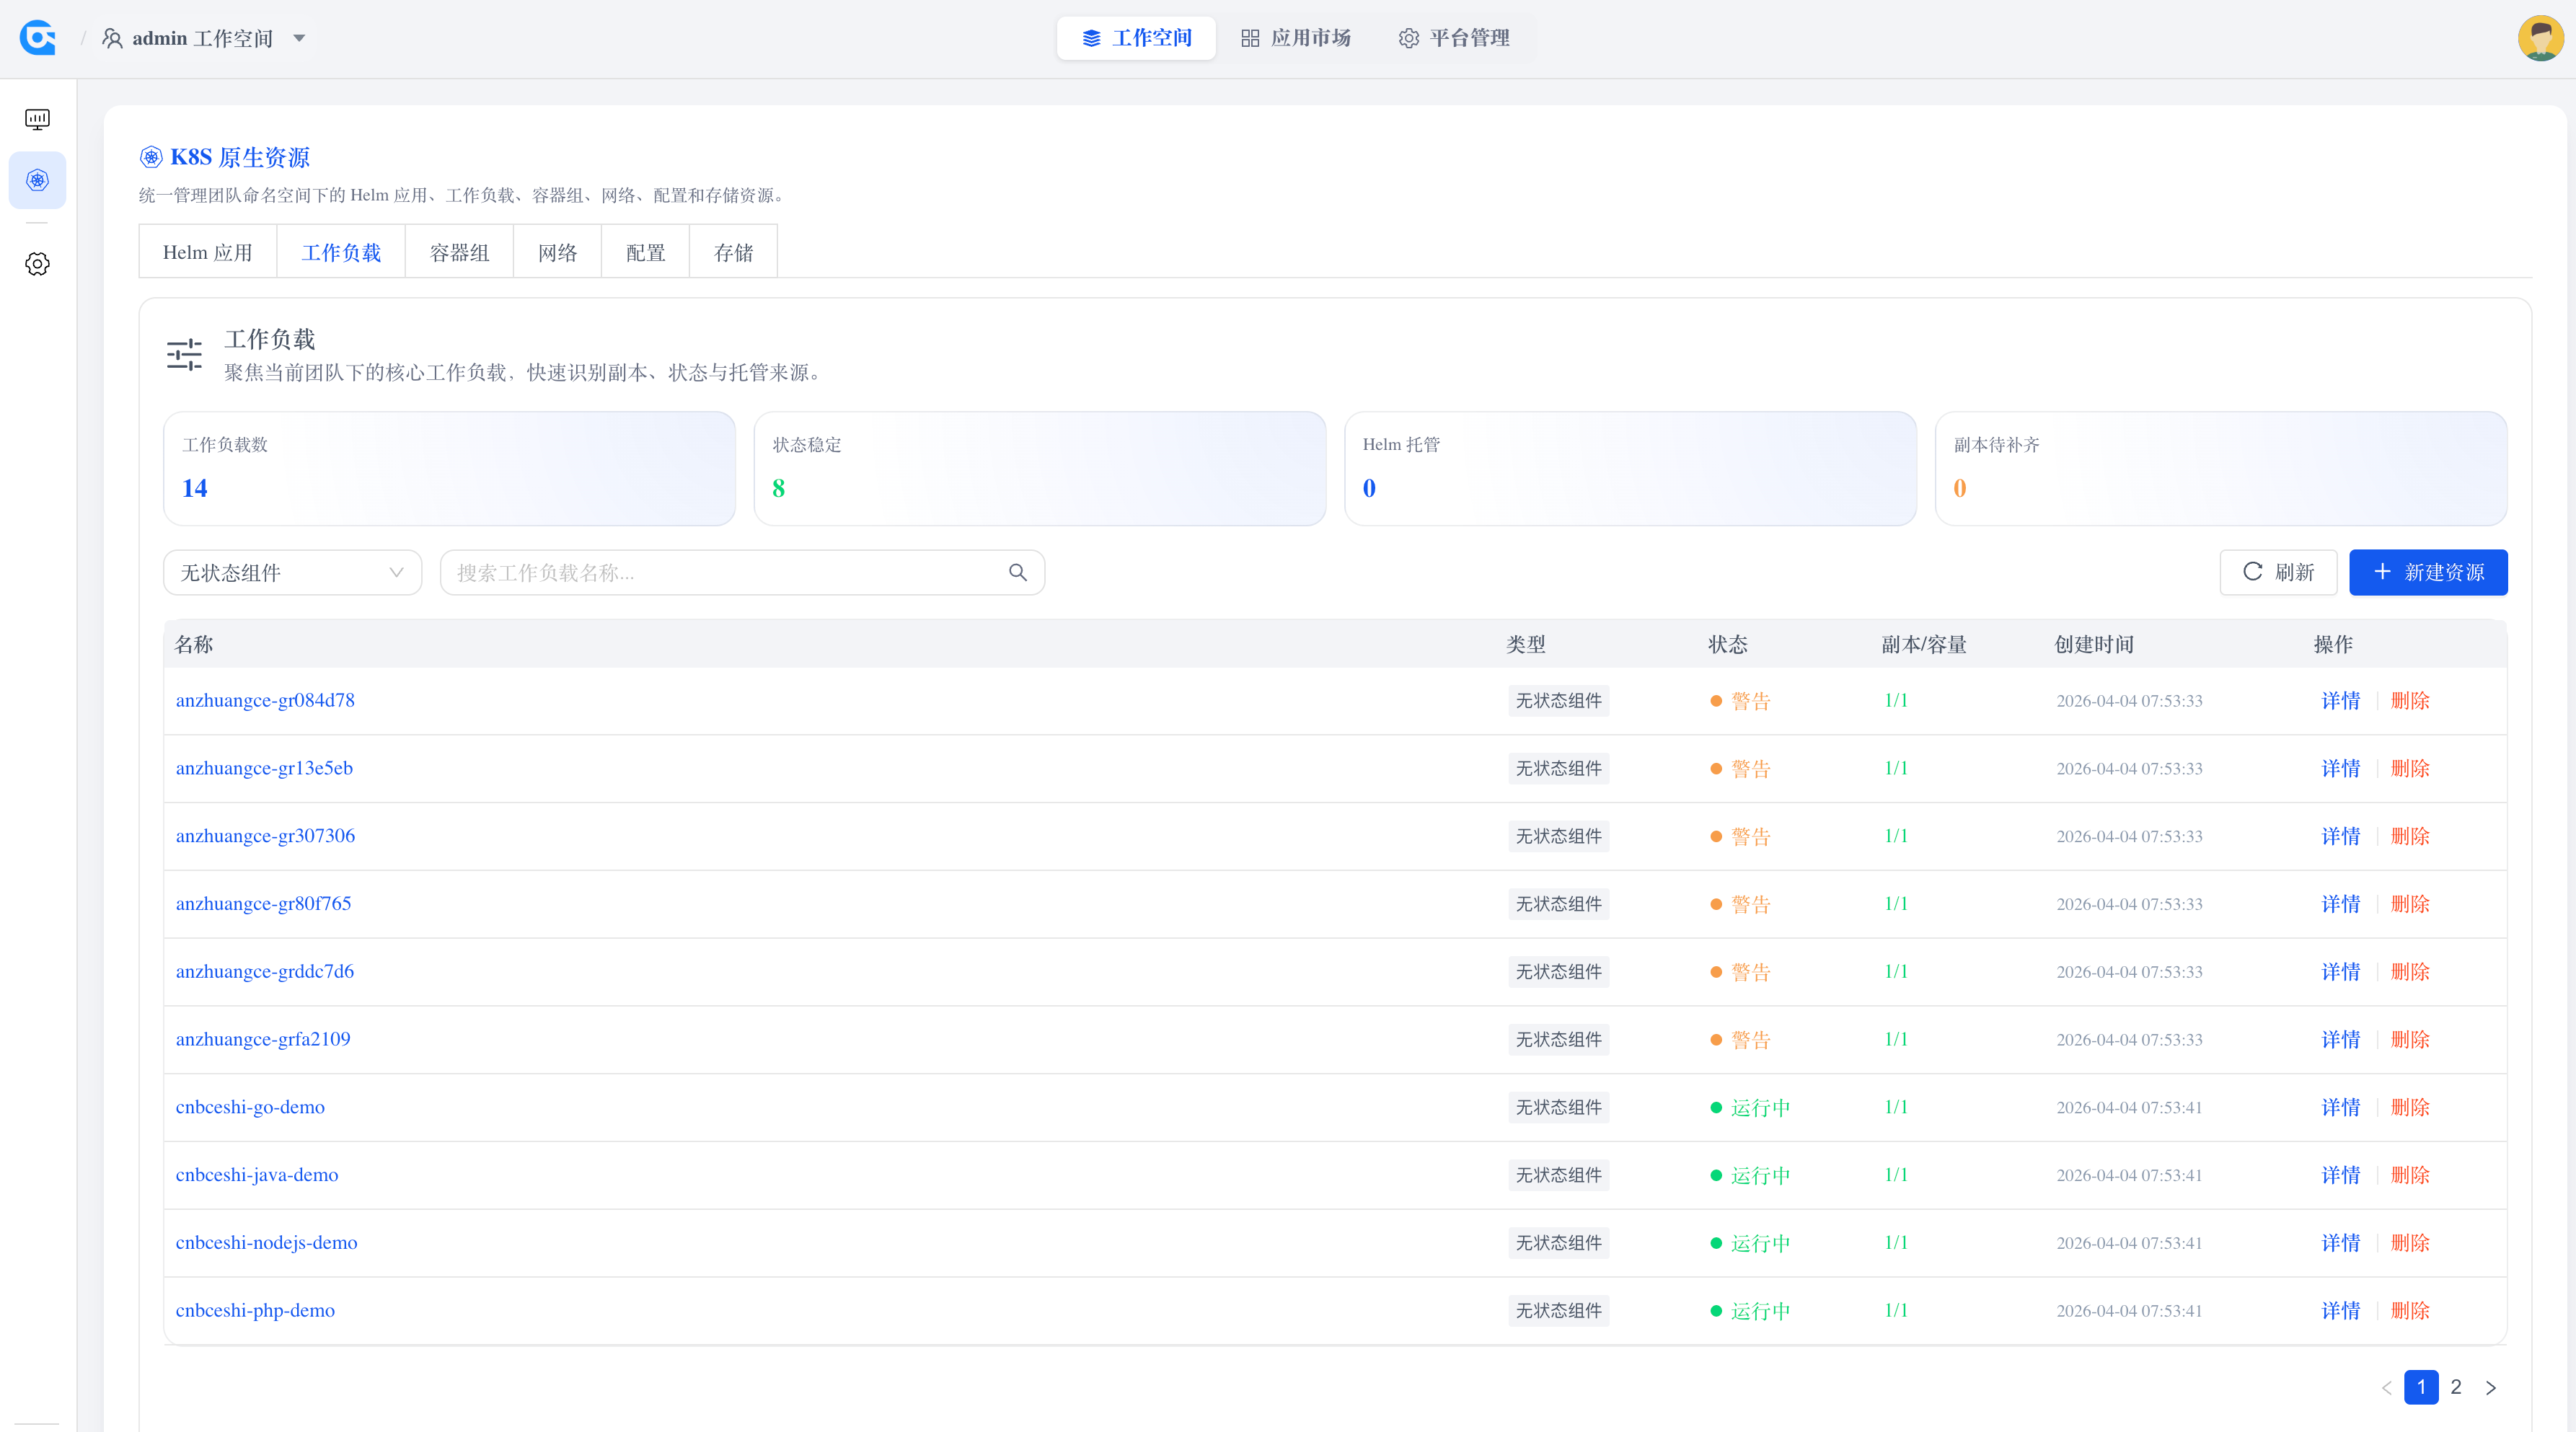Switch to the 容器组 tab
This screenshot has height=1432, width=2576.
point(458,251)
